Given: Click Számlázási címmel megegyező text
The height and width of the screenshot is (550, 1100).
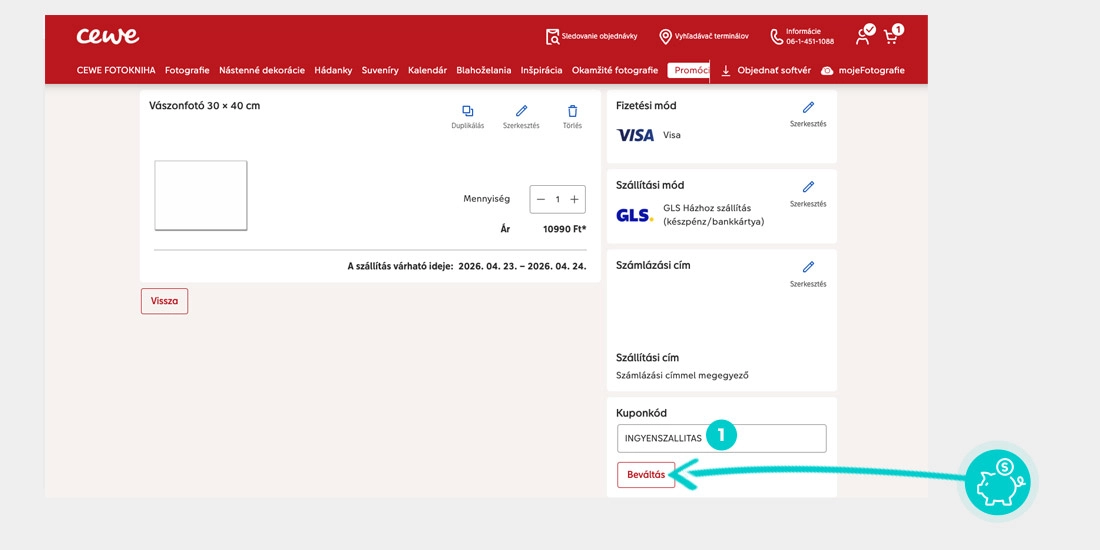Looking at the screenshot, I should [x=683, y=375].
